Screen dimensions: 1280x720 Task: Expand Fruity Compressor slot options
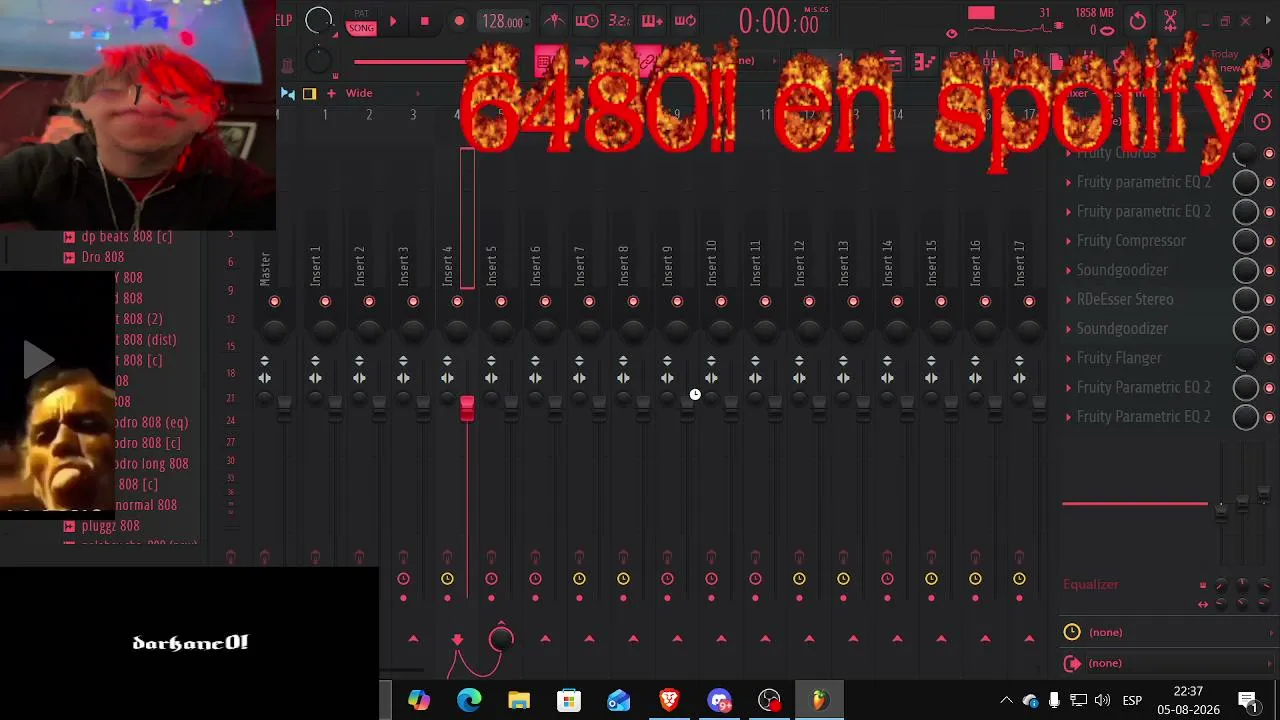(1068, 241)
